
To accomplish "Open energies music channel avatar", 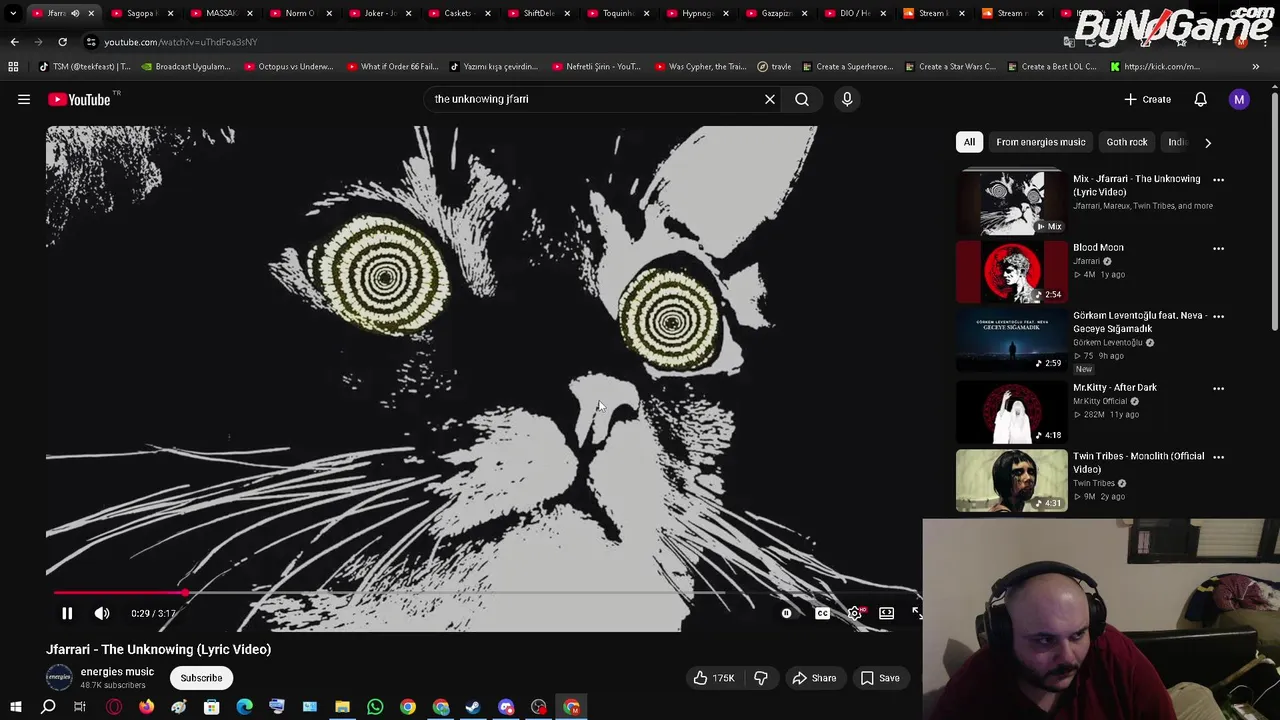I will click(59, 677).
